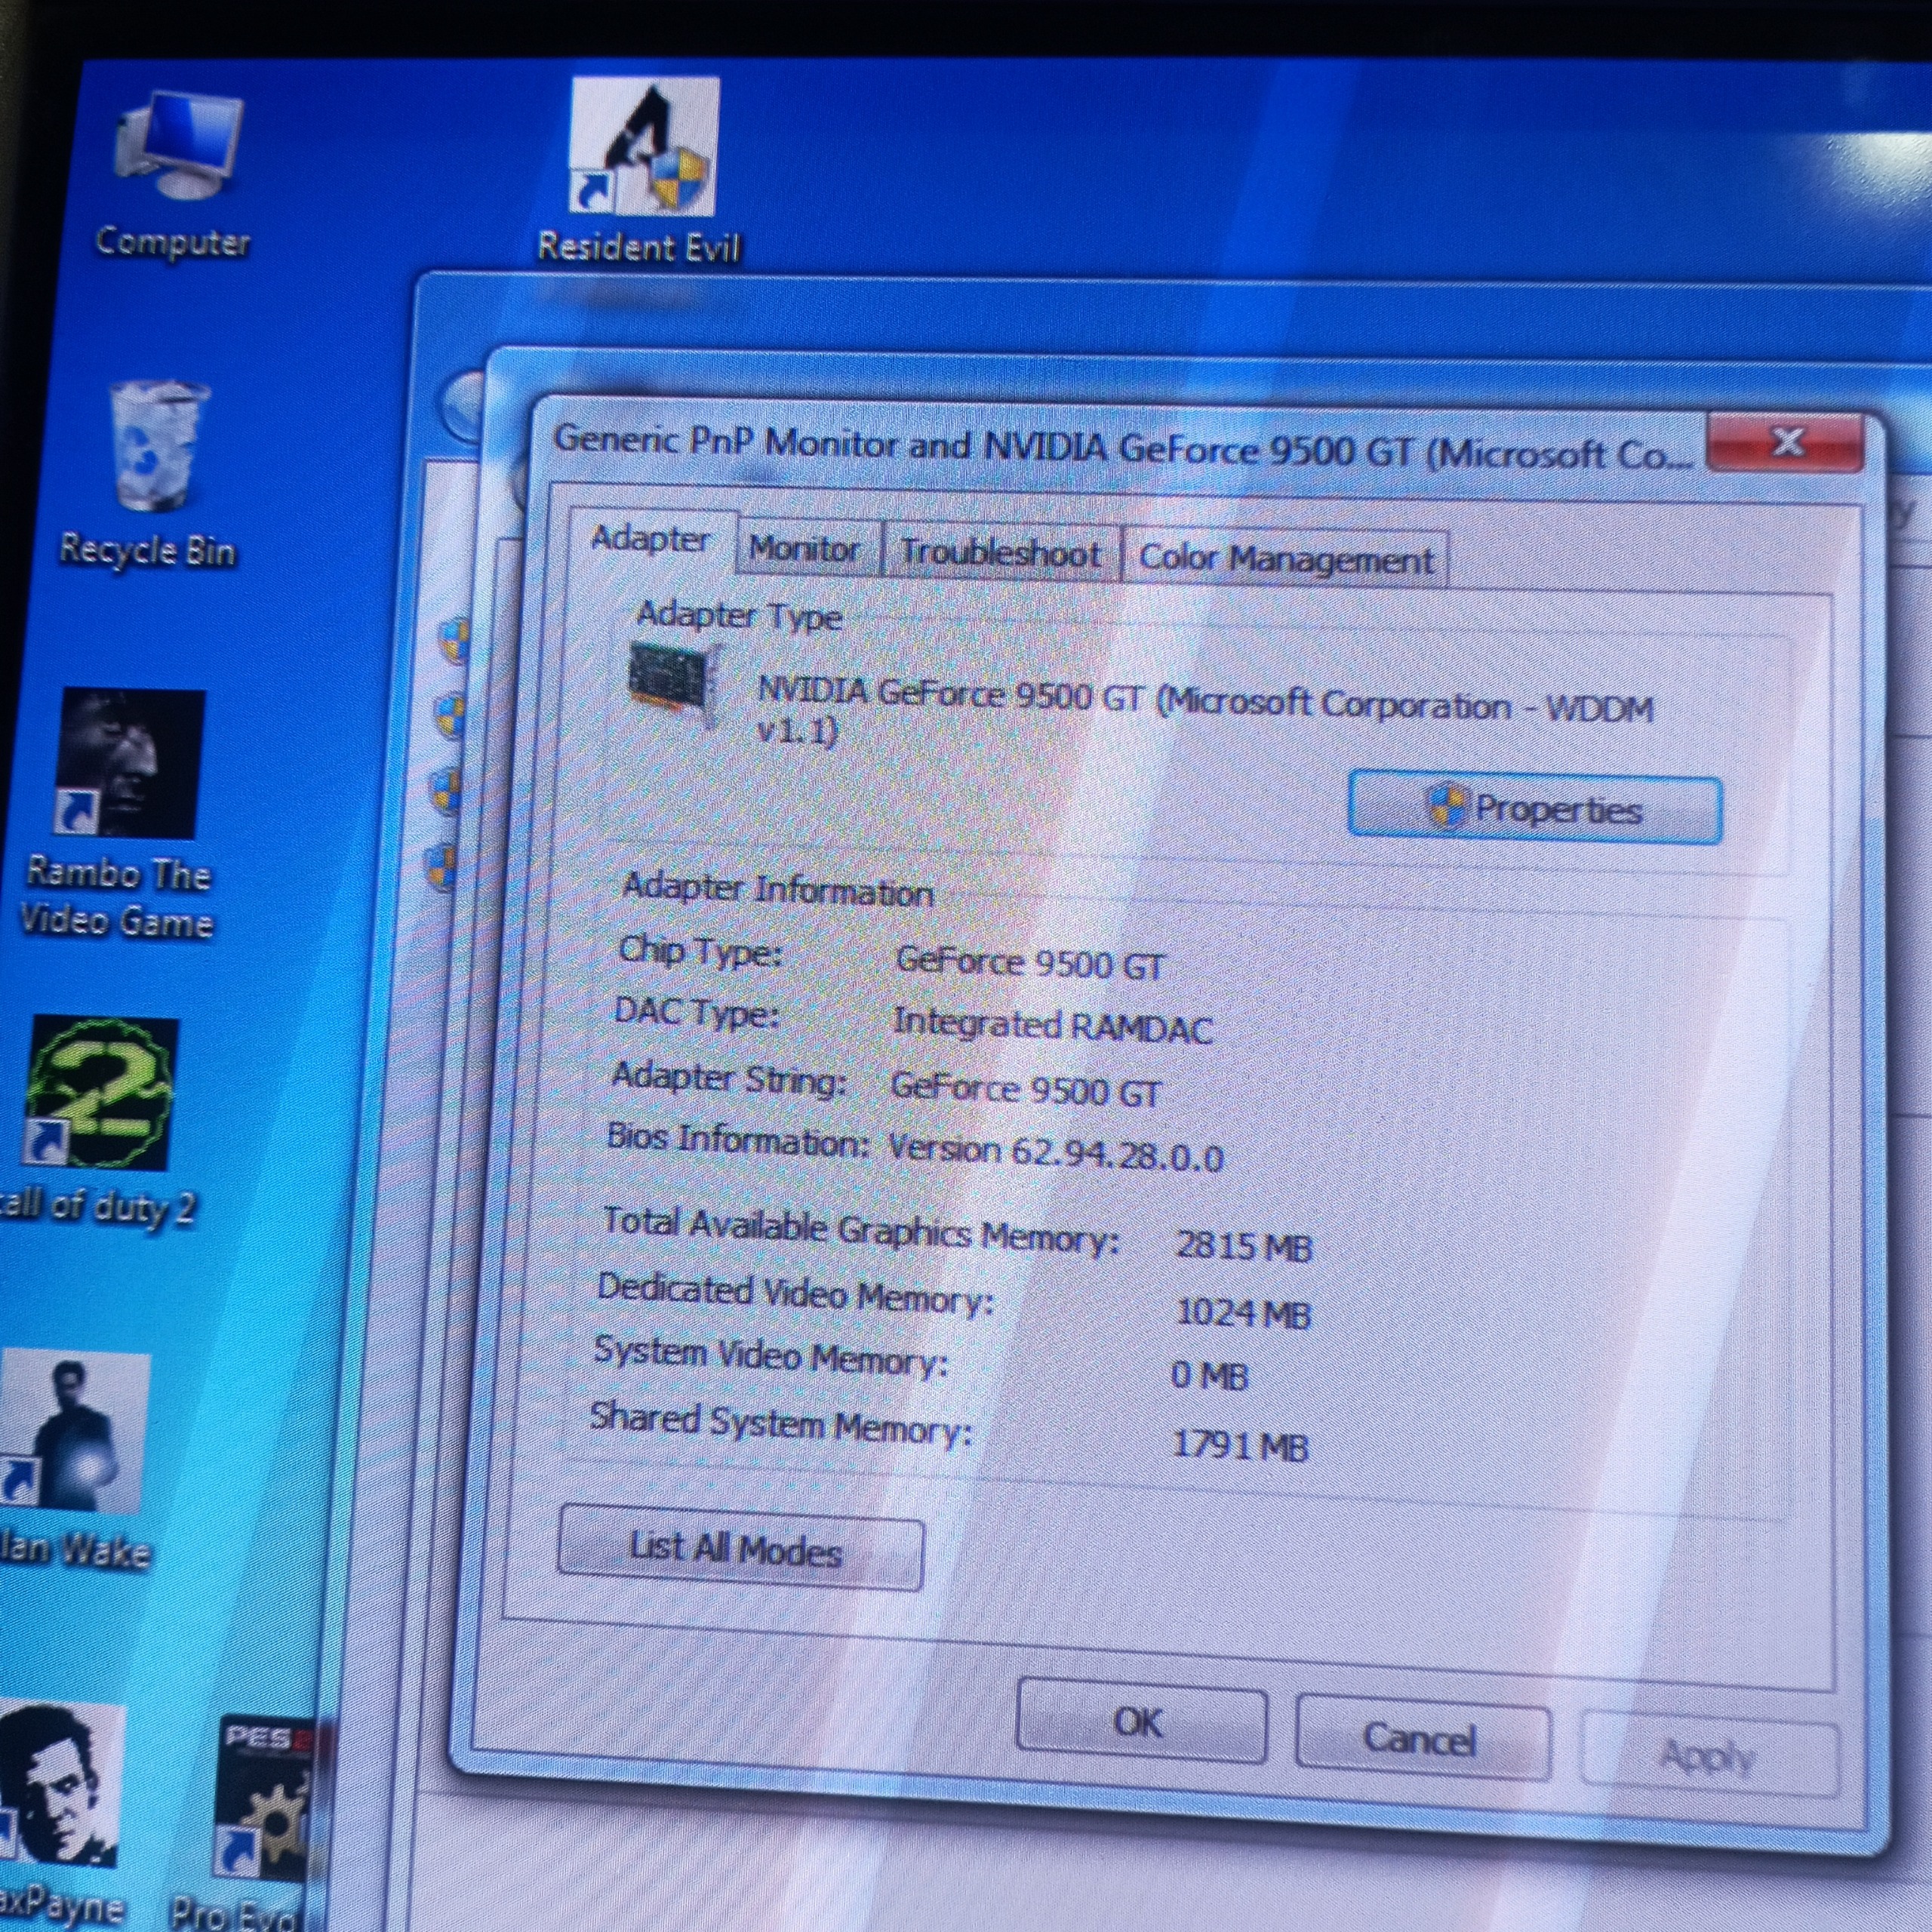The image size is (1932, 1932).
Task: Close the Generic PnP Monitor dialog
Action: coord(1786,443)
